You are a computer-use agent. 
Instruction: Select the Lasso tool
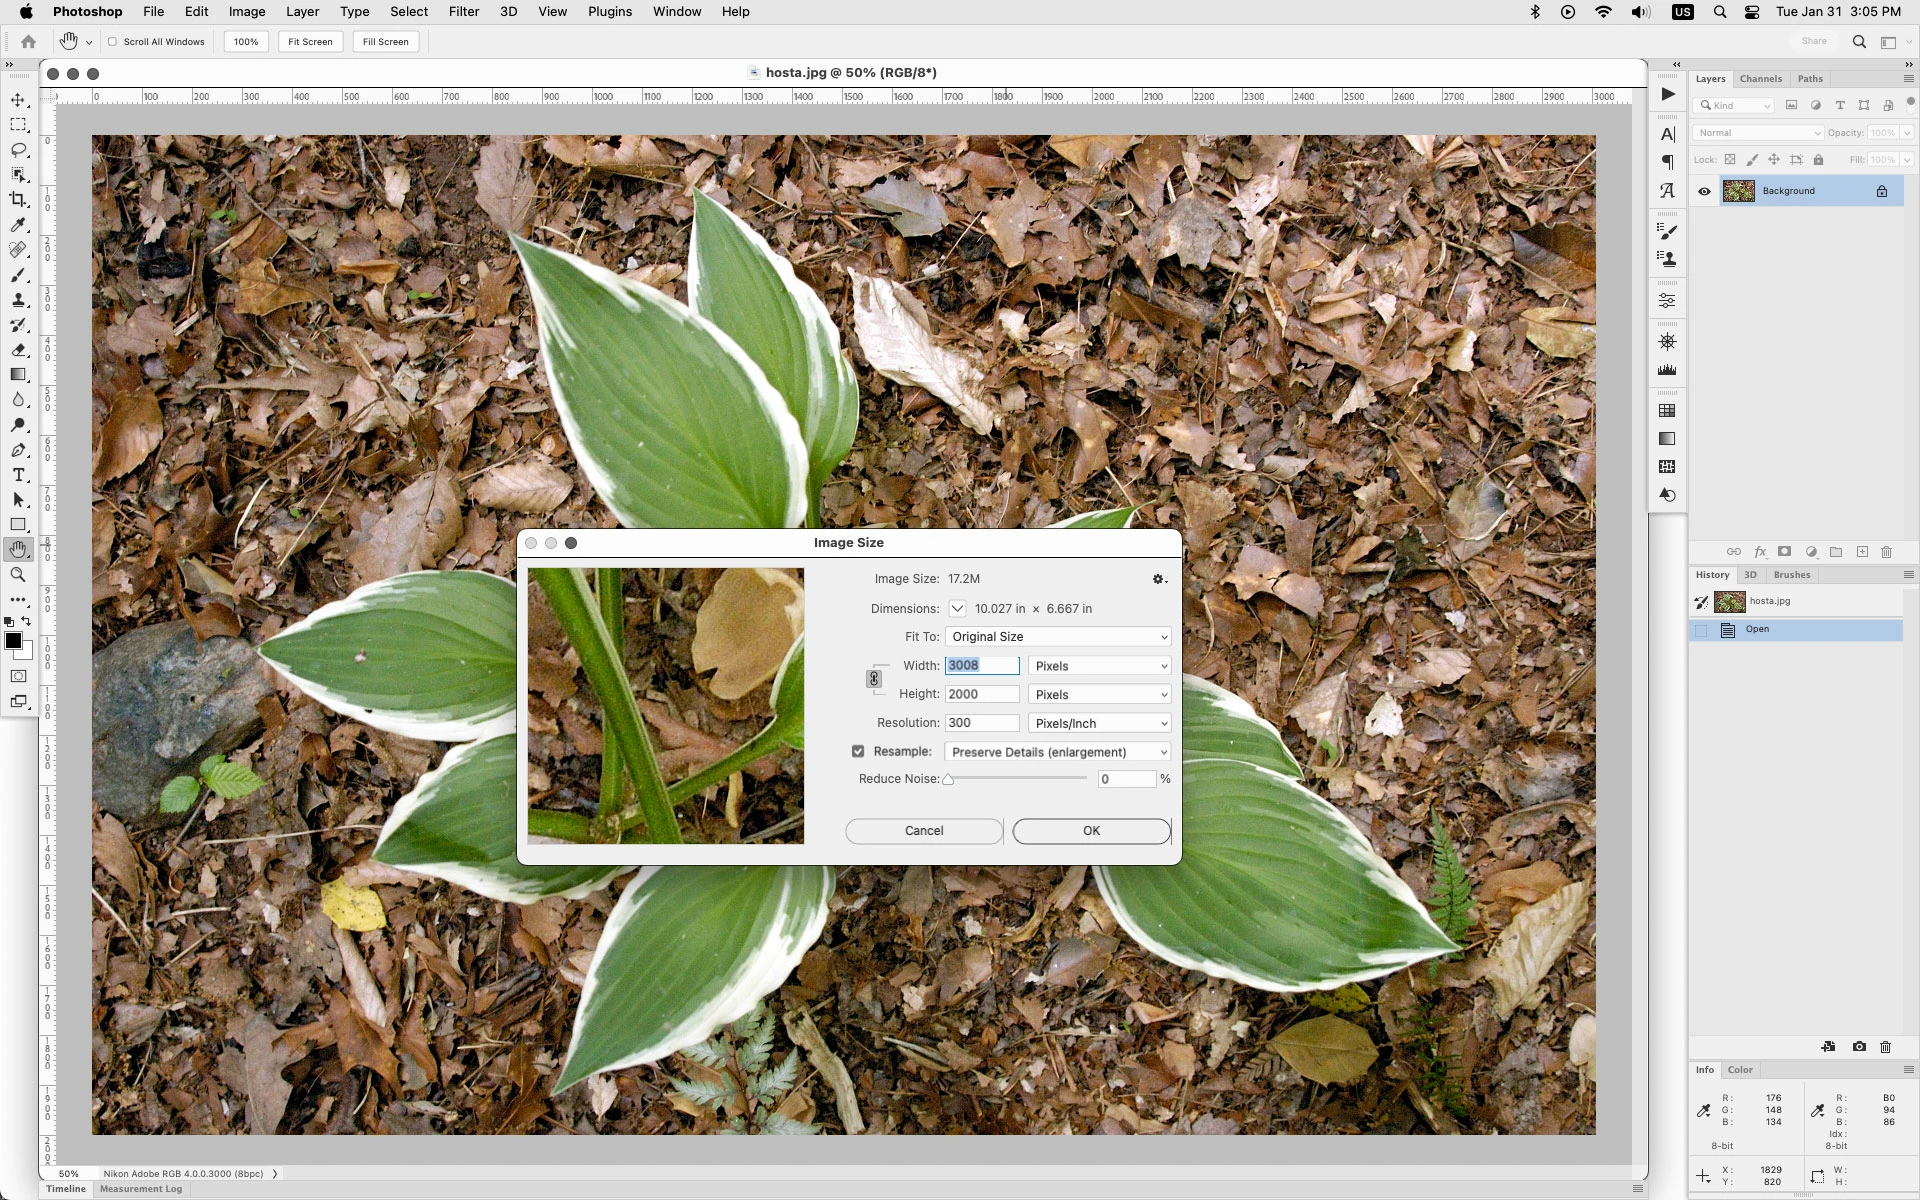18,150
